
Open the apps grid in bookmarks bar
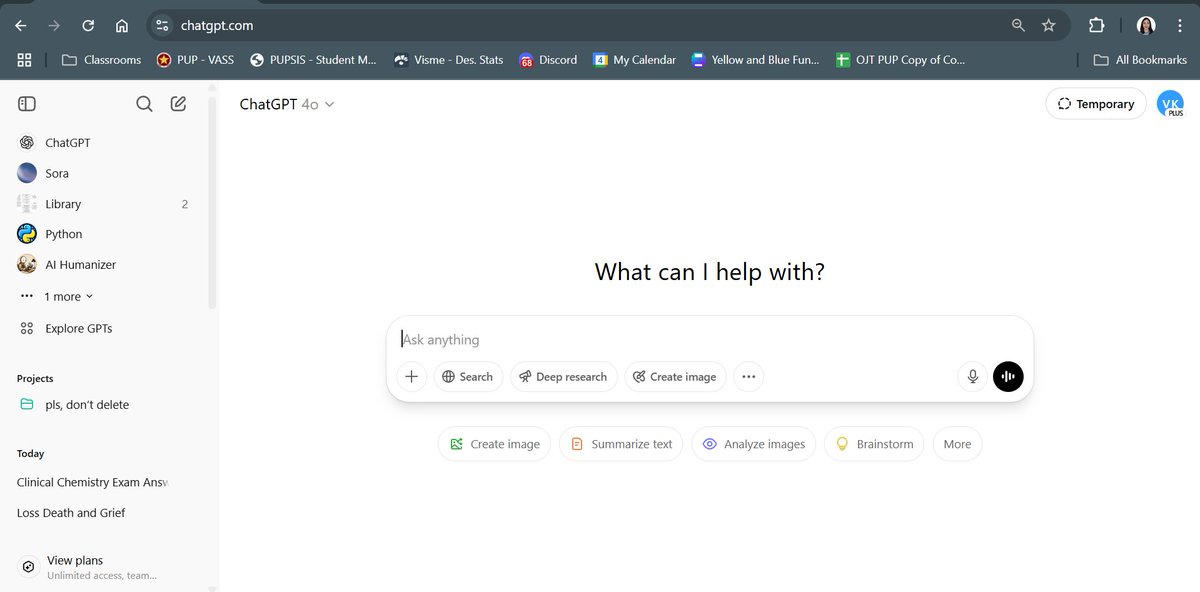pyautogui.click(x=25, y=60)
